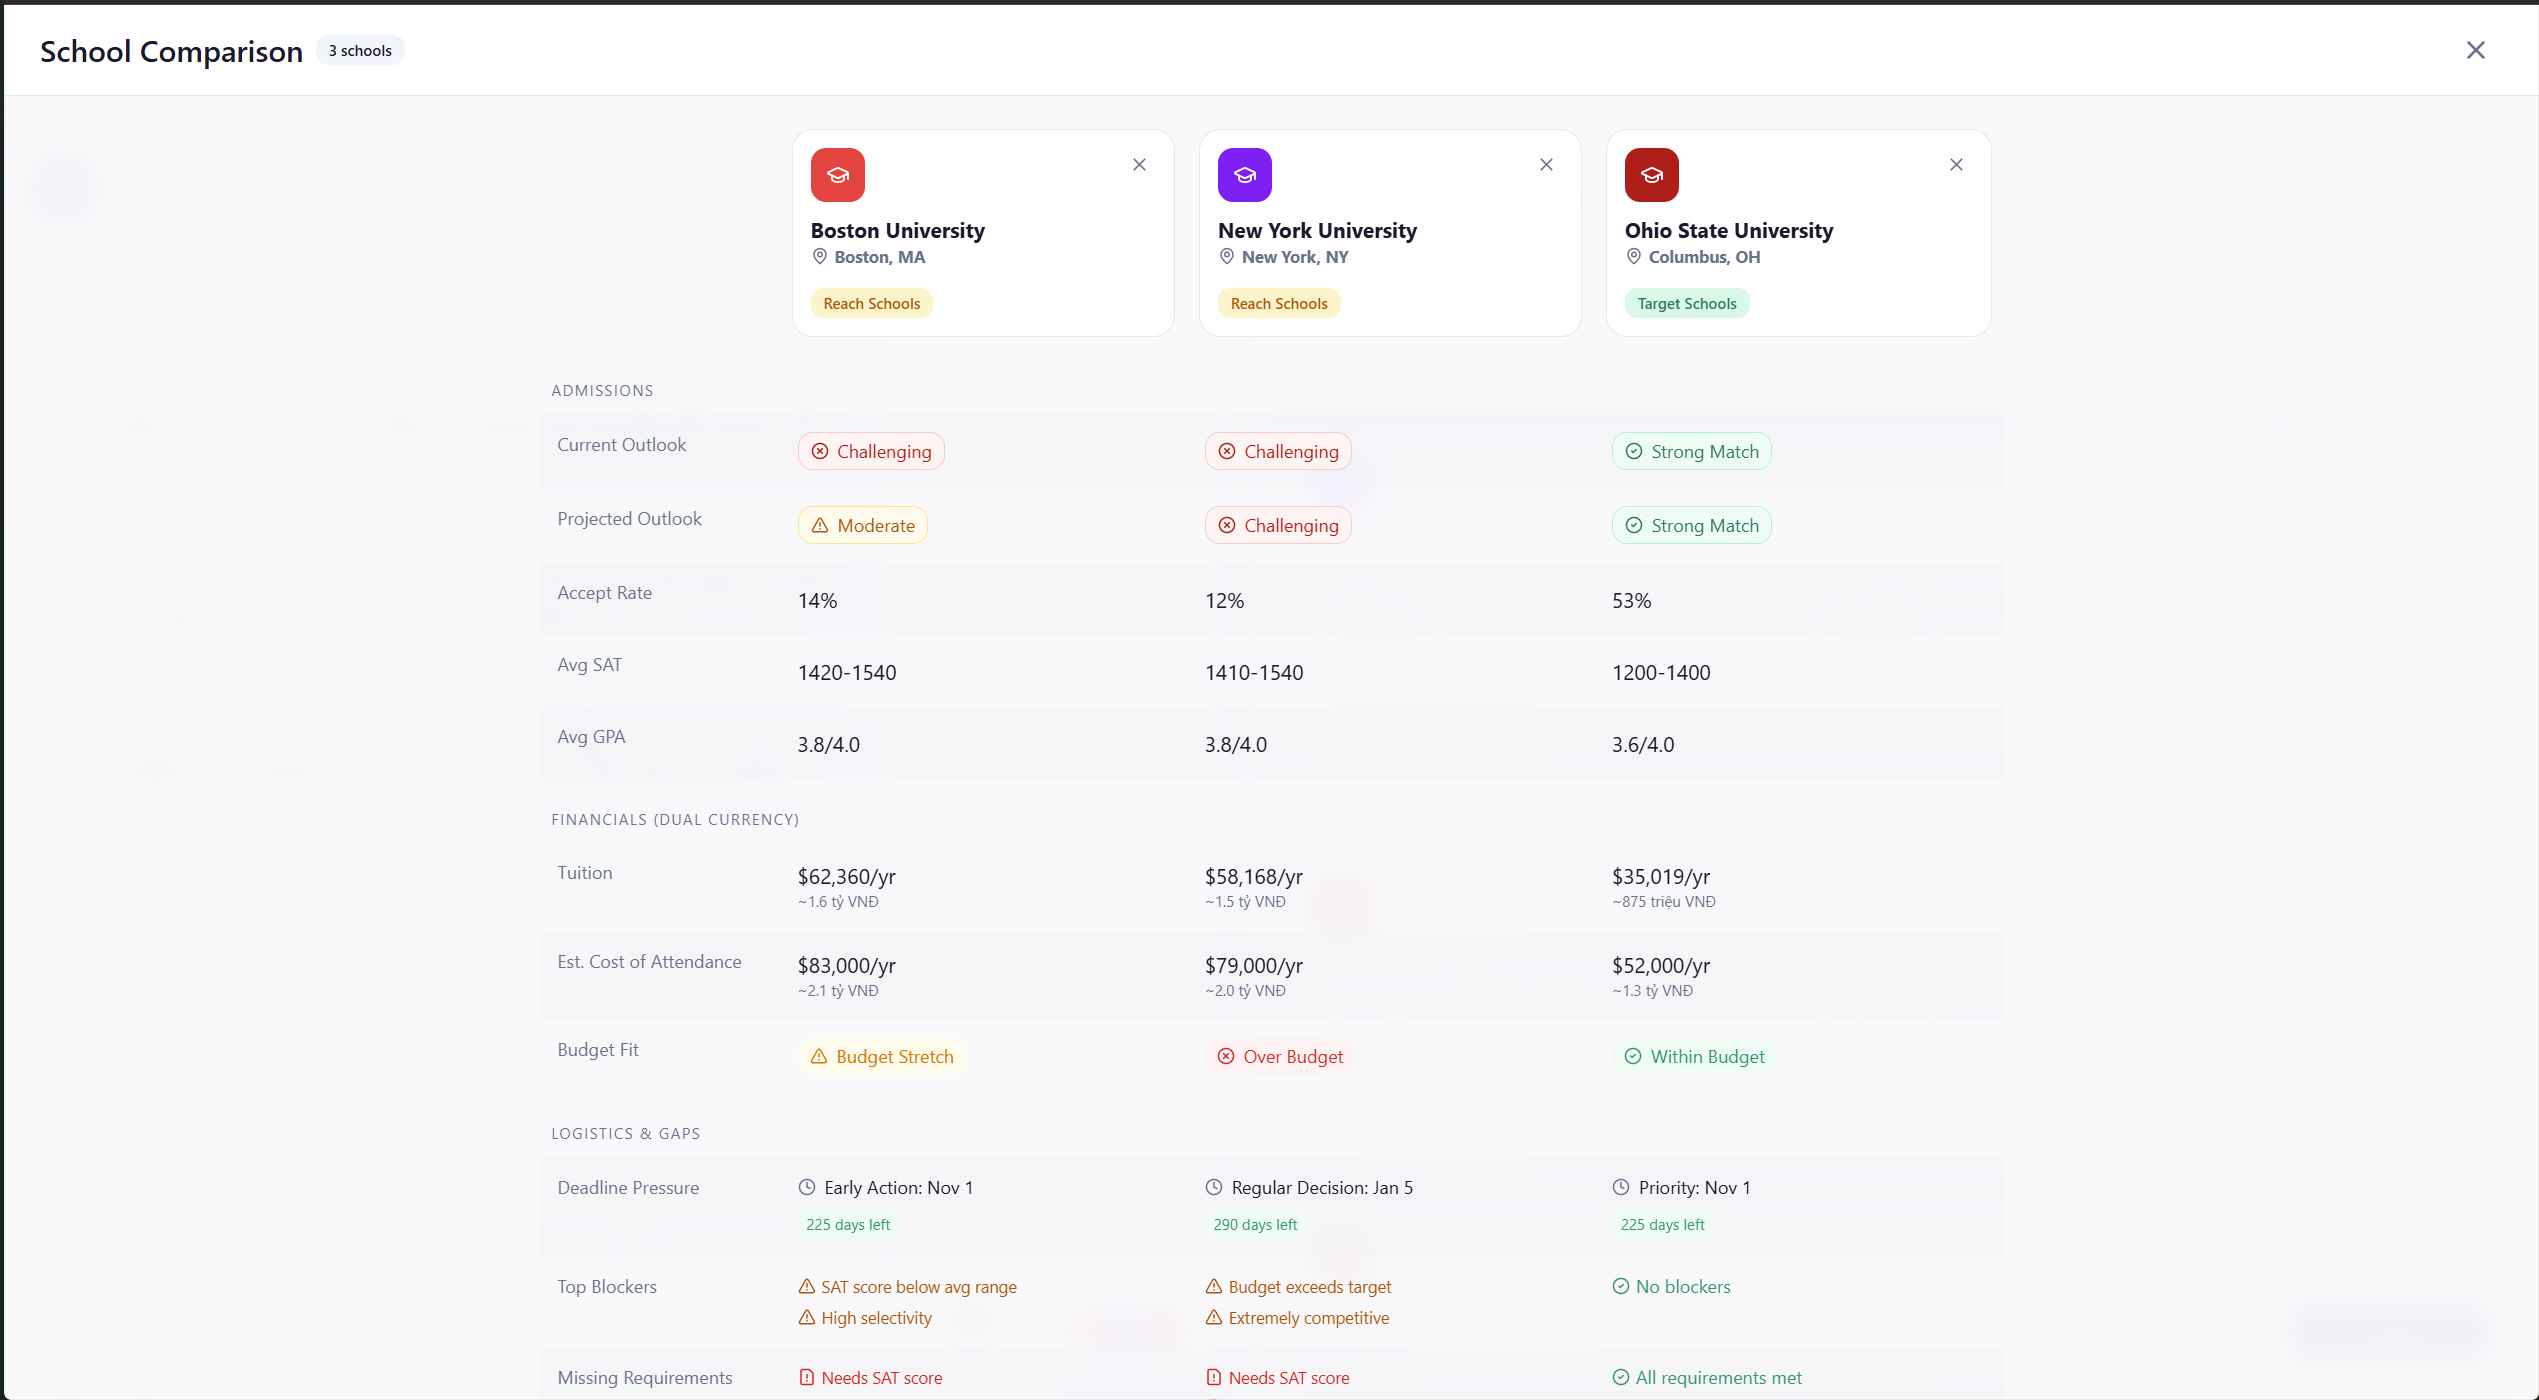Screen dimensions: 2539x1400
Task: Remove New York University from comparison
Action: [1546, 165]
